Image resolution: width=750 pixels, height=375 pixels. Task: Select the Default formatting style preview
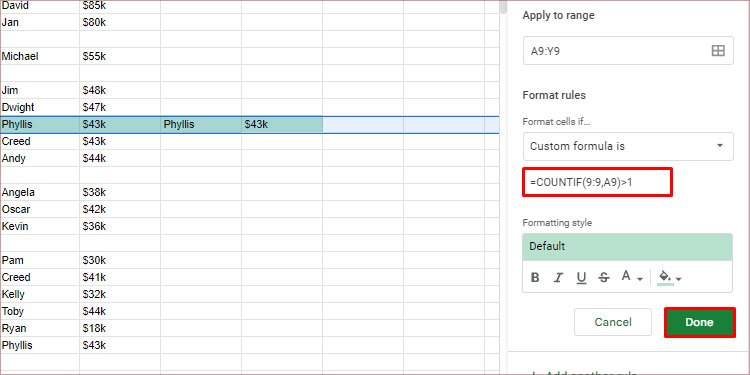[x=628, y=247]
